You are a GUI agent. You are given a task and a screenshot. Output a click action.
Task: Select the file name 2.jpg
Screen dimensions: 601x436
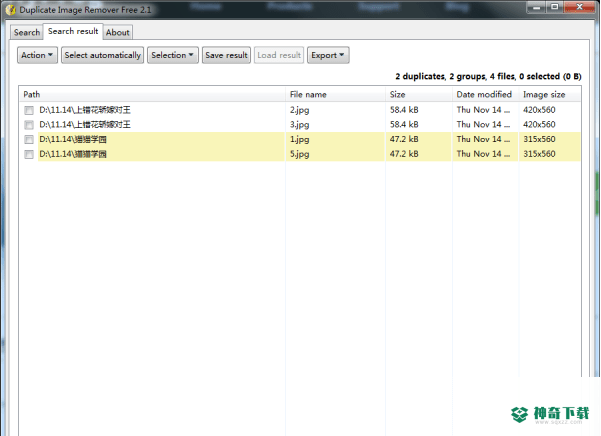(x=299, y=110)
